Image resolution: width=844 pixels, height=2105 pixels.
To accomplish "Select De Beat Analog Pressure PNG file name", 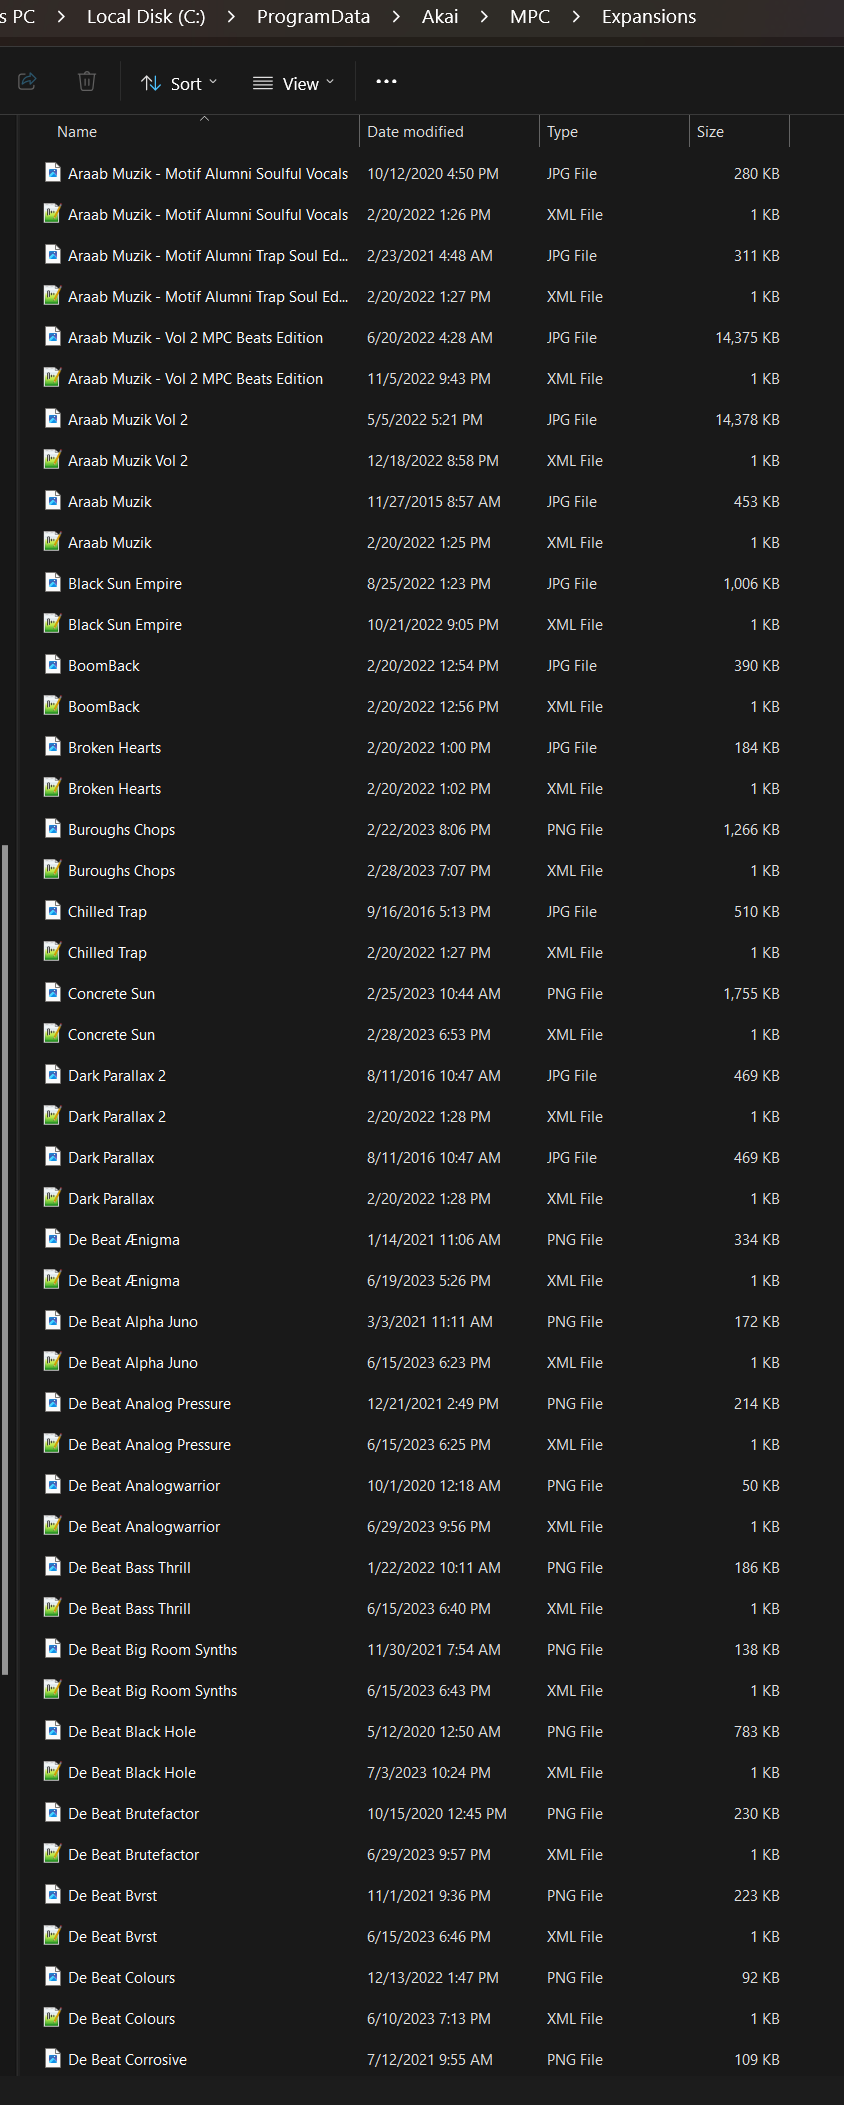I will [x=149, y=1404].
